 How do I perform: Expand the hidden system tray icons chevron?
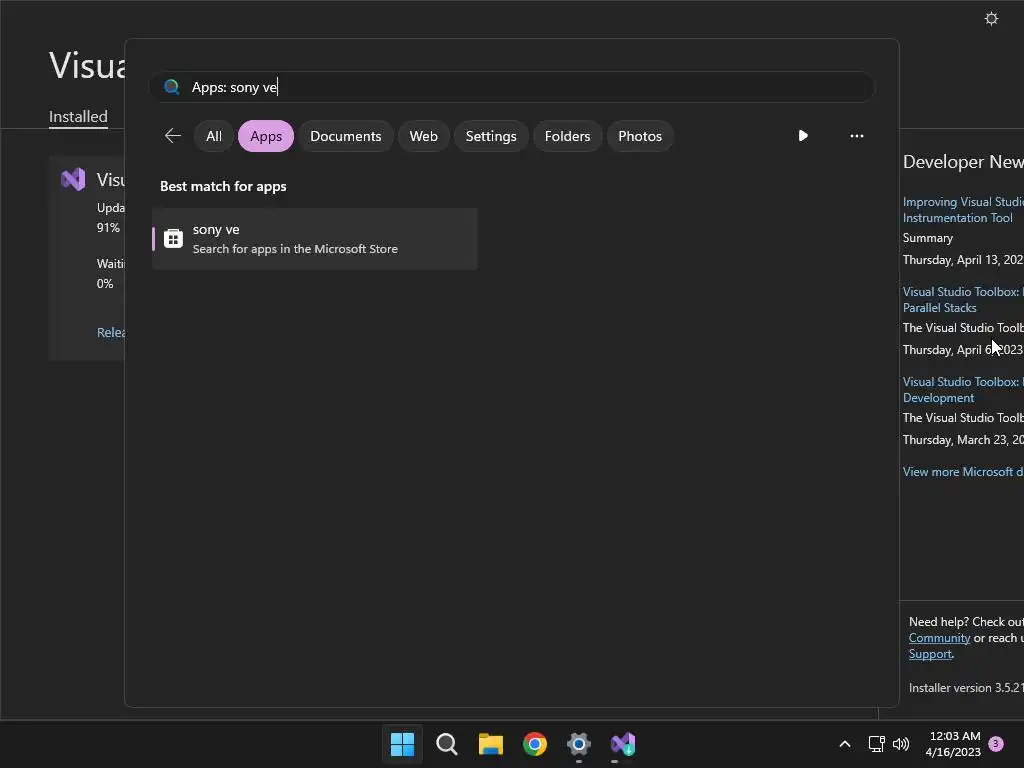click(844, 744)
